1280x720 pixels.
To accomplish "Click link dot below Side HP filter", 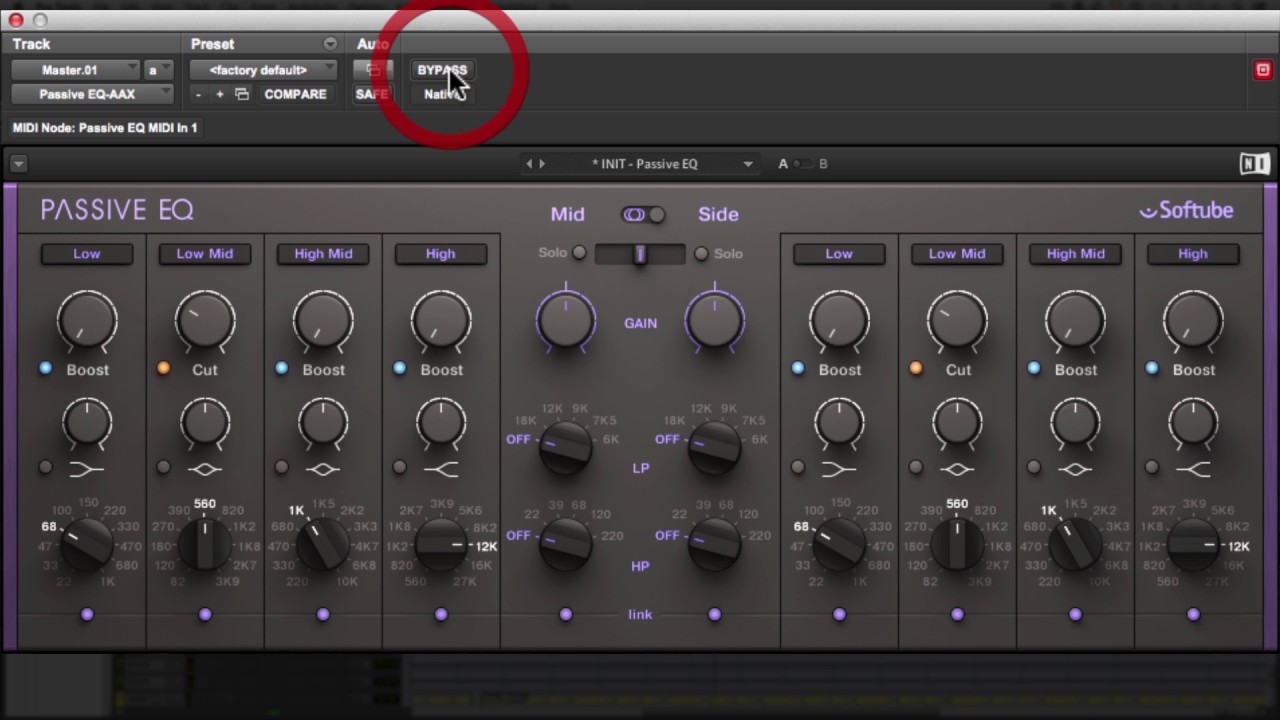I will click(714, 614).
